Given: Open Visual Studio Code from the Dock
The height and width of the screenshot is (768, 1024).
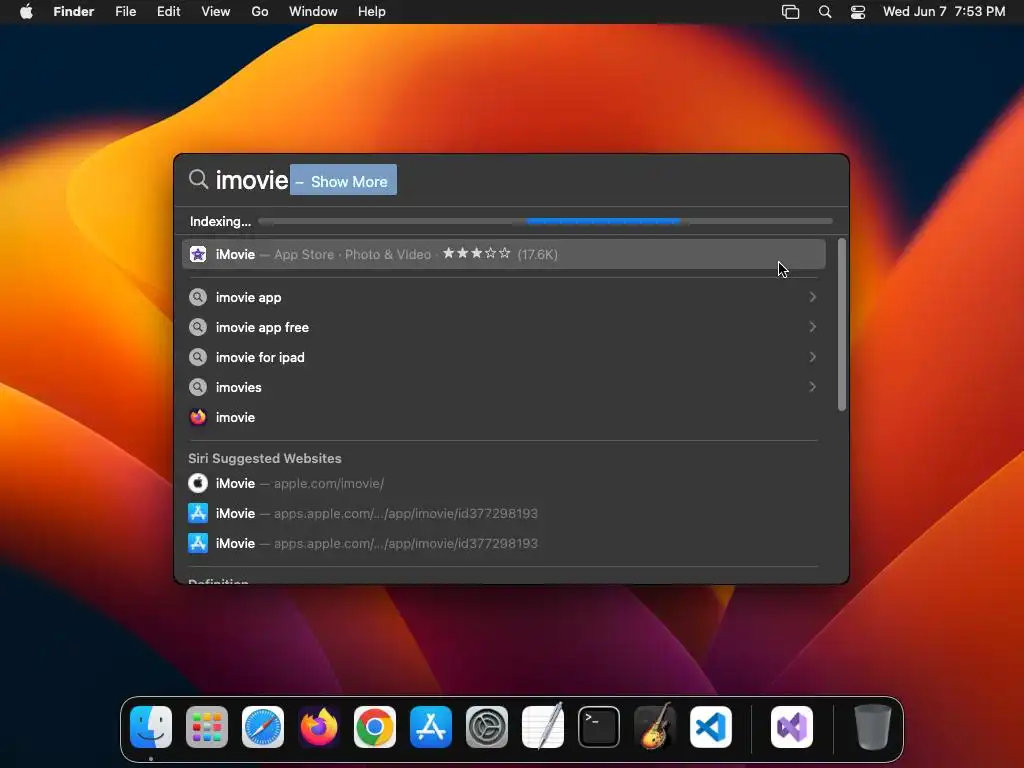Looking at the screenshot, I should coord(711,727).
